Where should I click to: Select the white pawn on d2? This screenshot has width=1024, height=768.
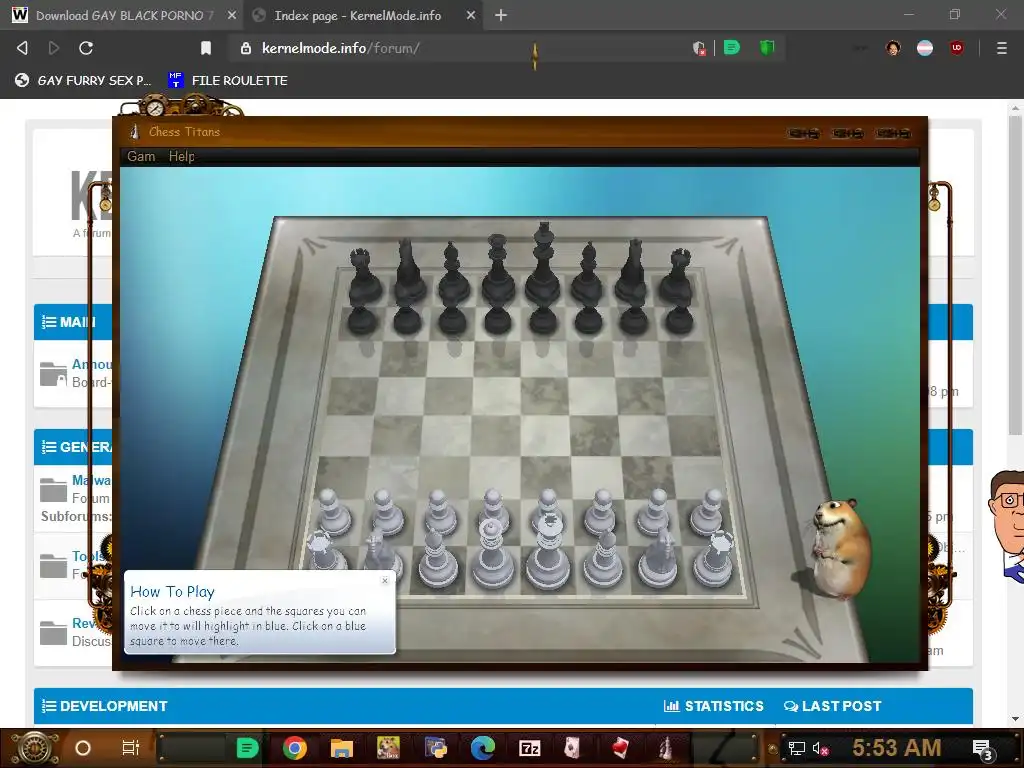(493, 509)
